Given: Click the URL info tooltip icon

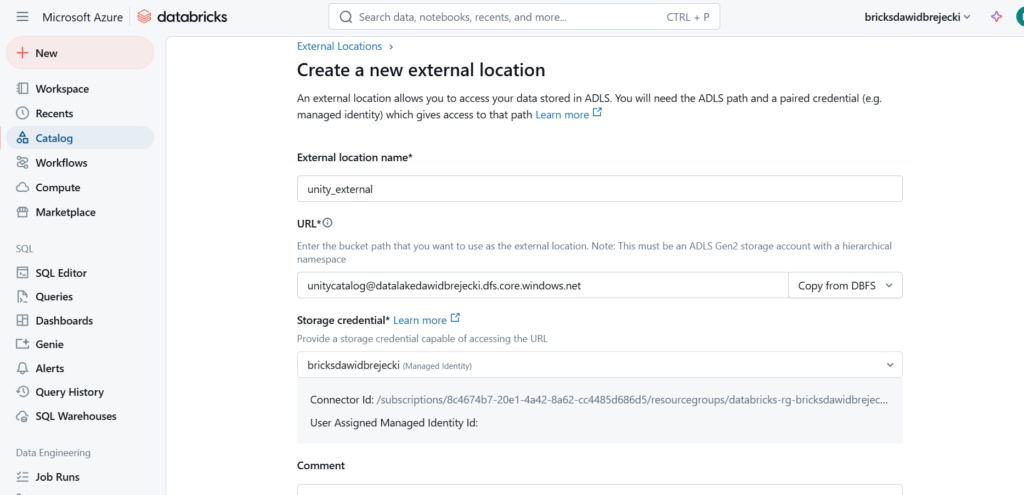Looking at the screenshot, I should 327,223.
